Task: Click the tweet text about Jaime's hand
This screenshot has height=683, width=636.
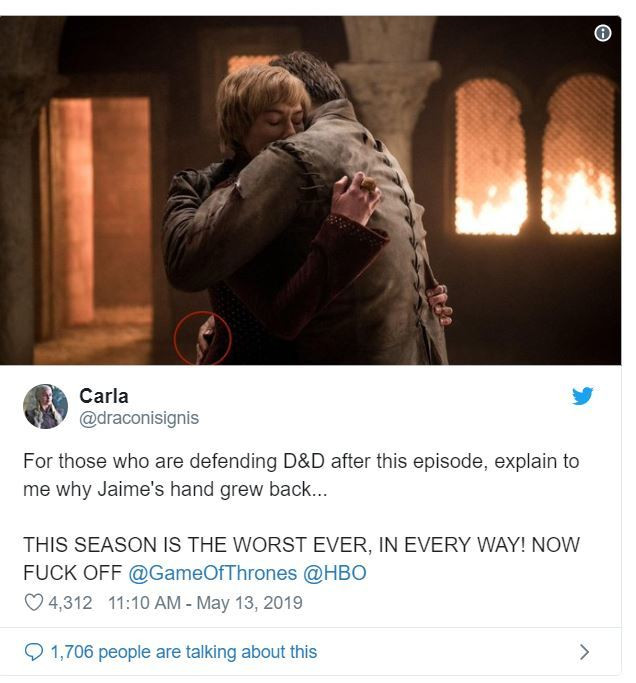Action: pyautogui.click(x=301, y=475)
